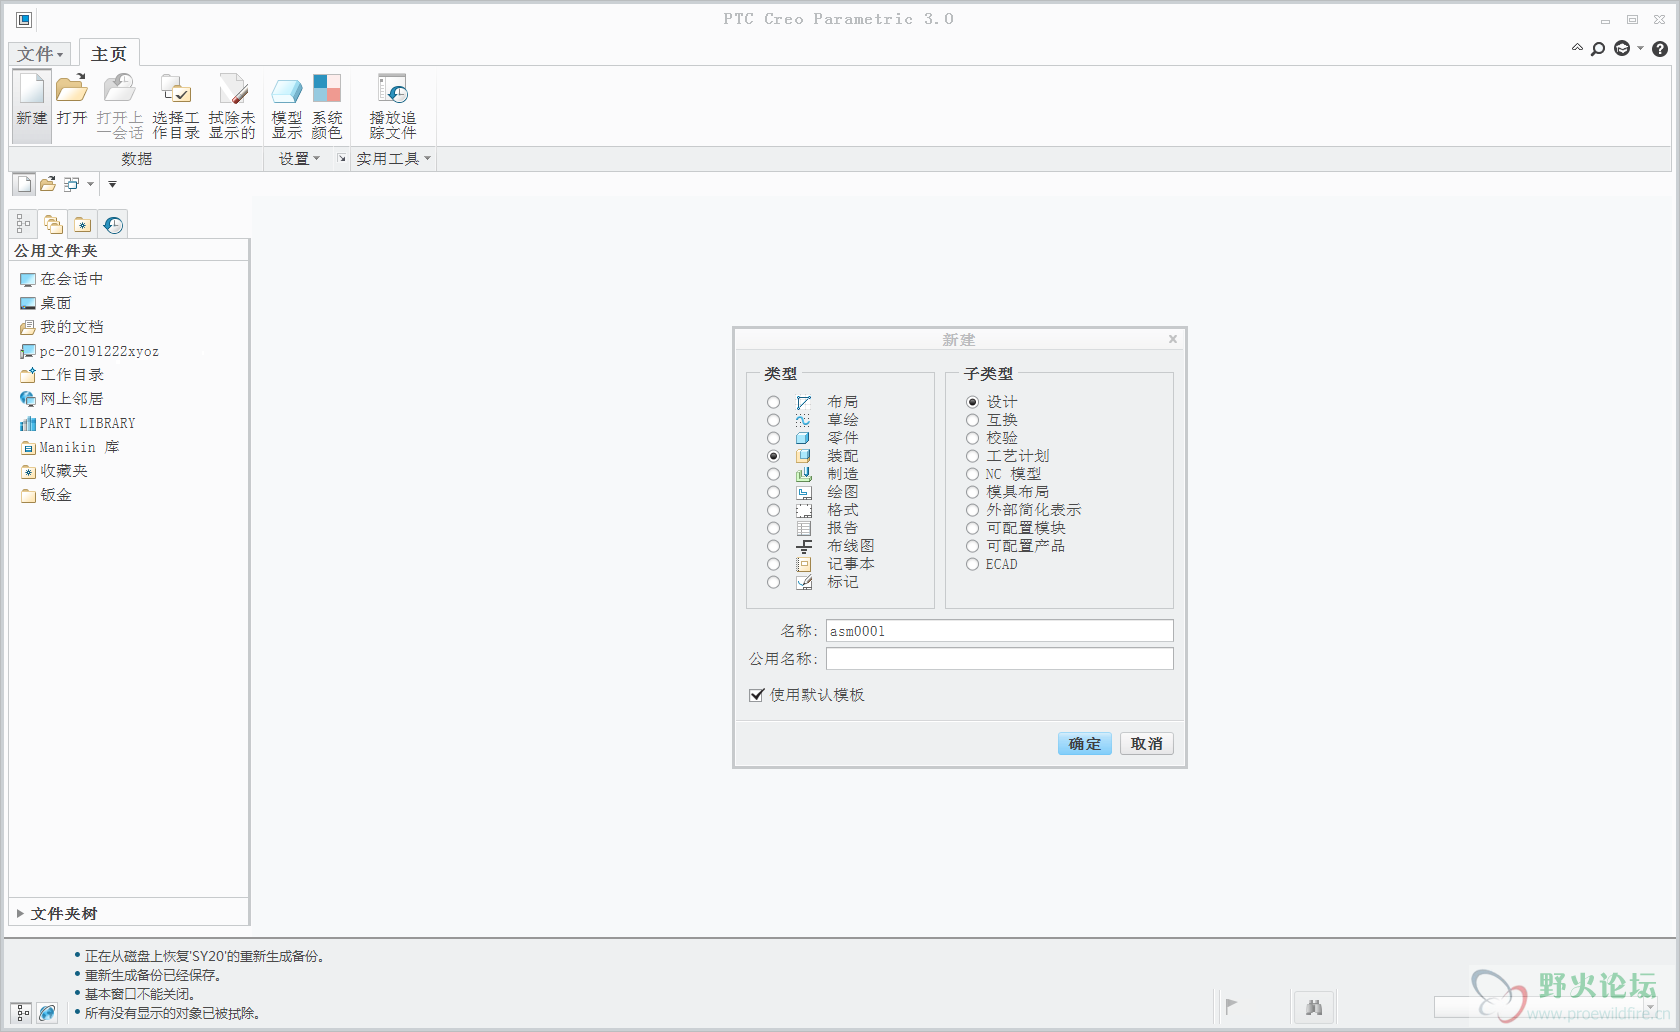The height and width of the screenshot is (1032, 1680).
Task: Open pc-20191222xyoz computer item
Action: pyautogui.click(x=89, y=351)
